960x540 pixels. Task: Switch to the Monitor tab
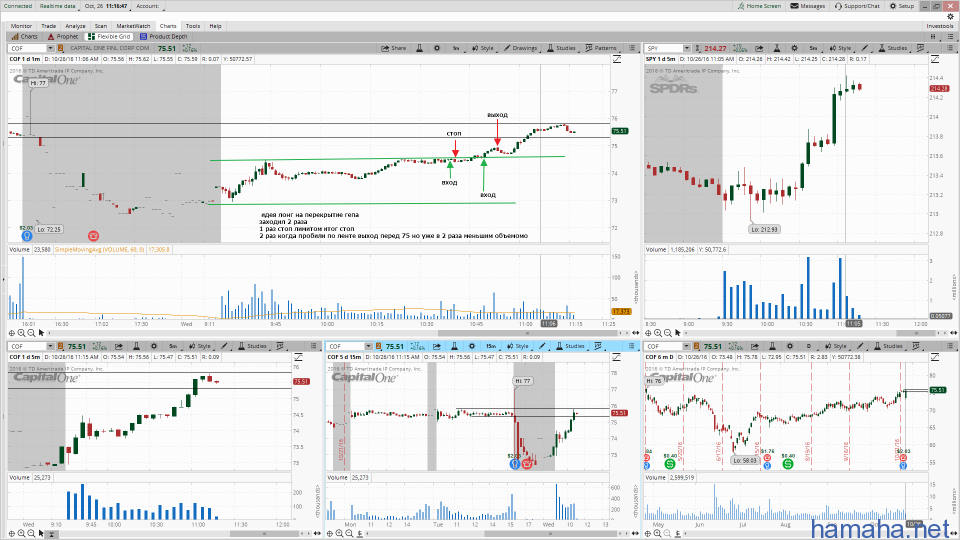click(21, 26)
